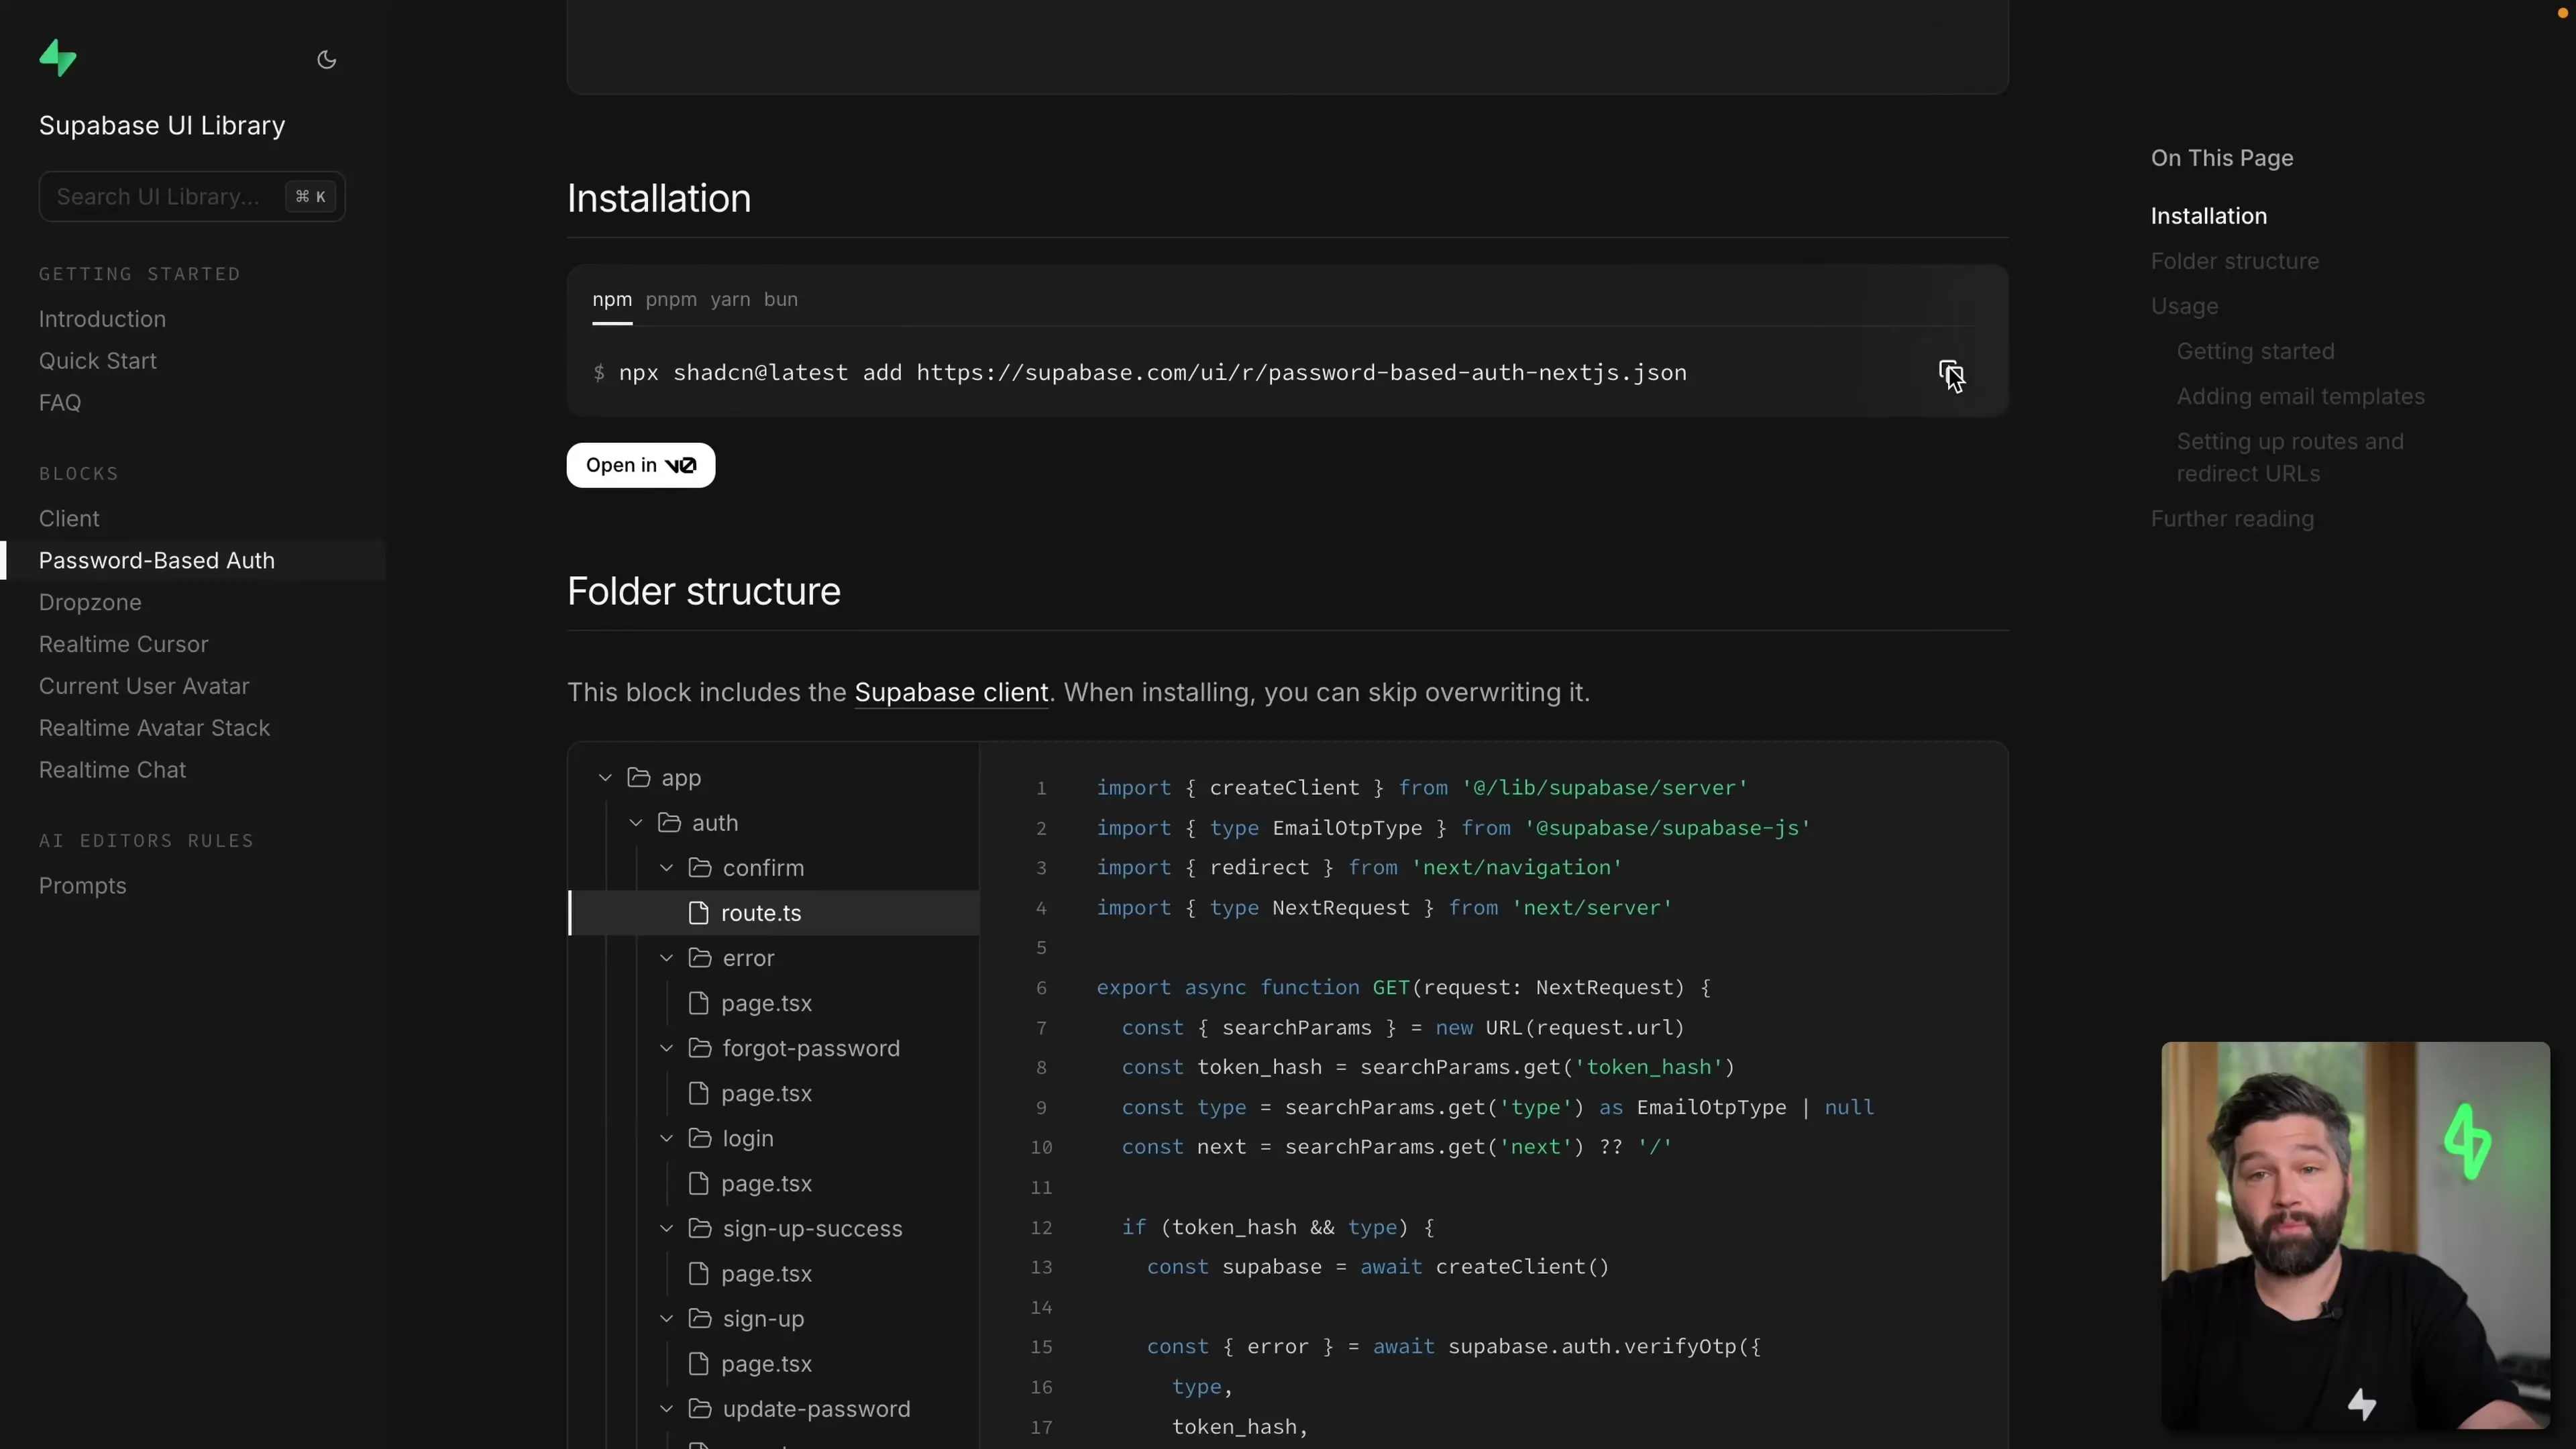Click the sign-up folder icon
The height and width of the screenshot is (1449, 2576).
700,1318
